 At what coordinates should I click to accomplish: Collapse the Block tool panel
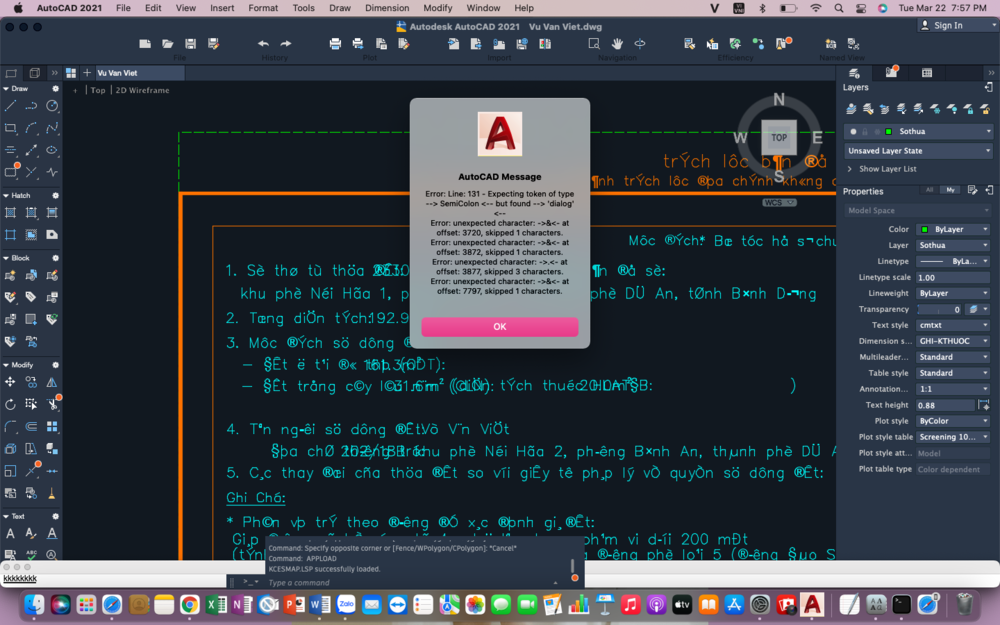(6, 258)
